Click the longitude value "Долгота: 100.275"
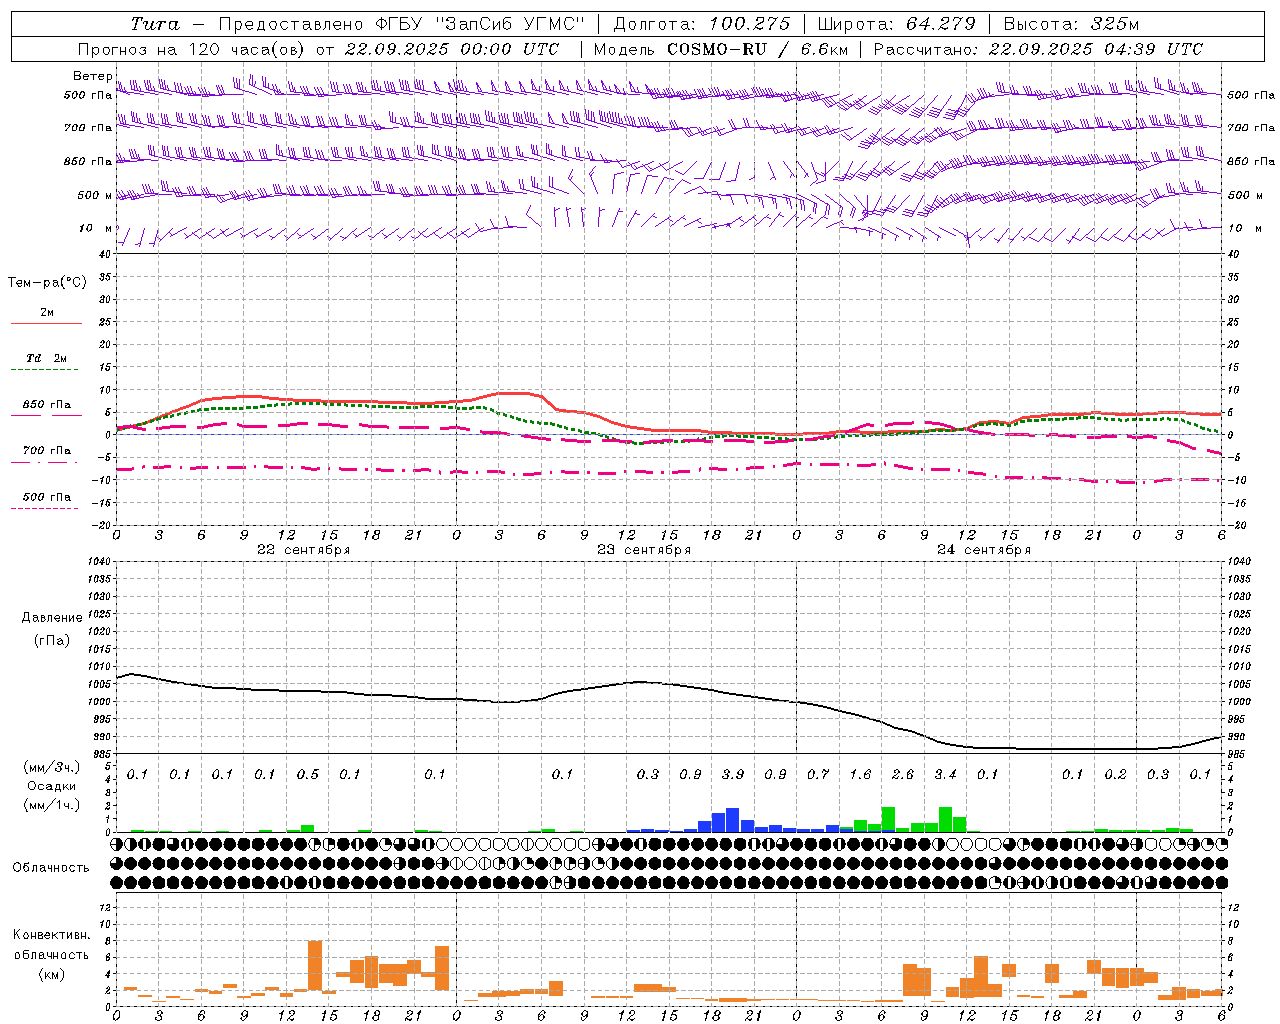 701,24
